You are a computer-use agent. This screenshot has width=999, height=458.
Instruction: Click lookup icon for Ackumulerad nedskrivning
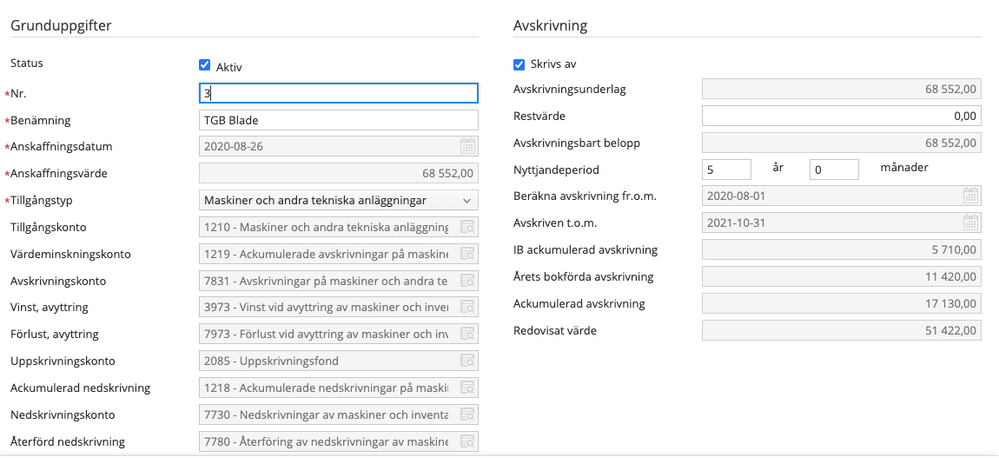pos(468,388)
